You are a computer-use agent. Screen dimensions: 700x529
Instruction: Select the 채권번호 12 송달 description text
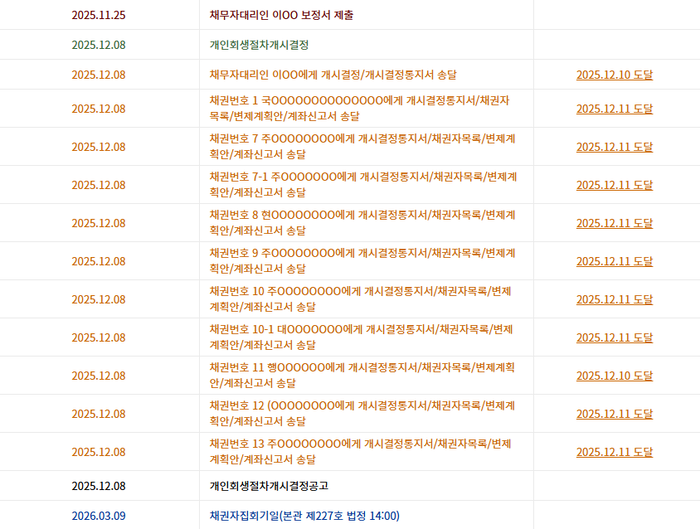362,414
